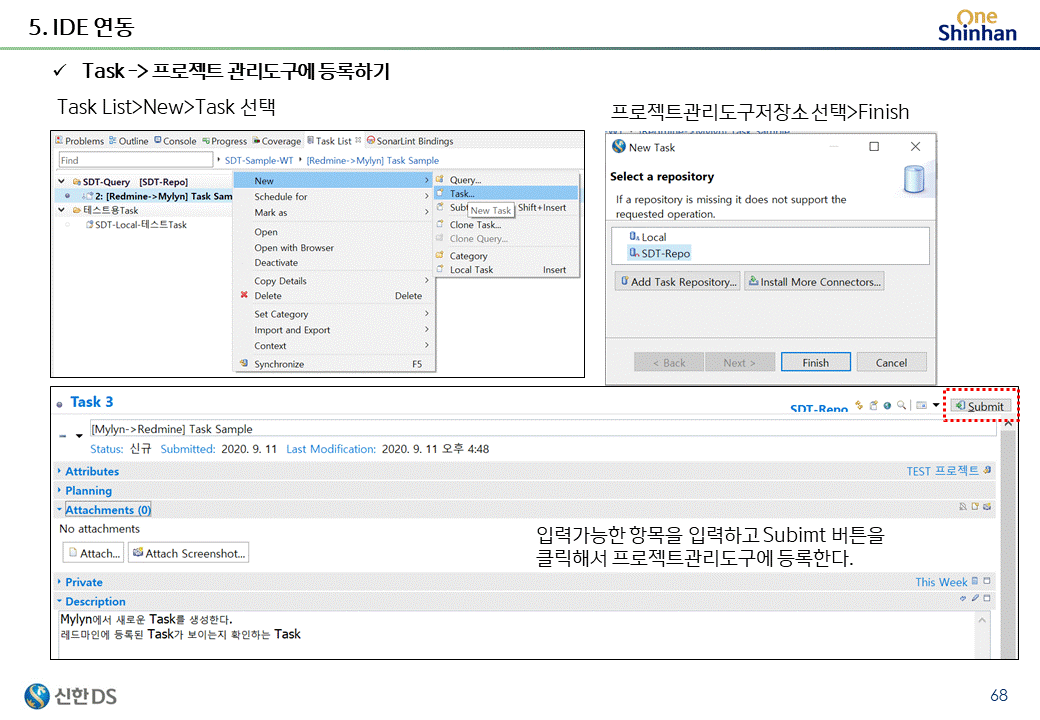Click the synchronize incoming changes icon
The width and height of the screenshot is (1040, 720).
click(859, 405)
